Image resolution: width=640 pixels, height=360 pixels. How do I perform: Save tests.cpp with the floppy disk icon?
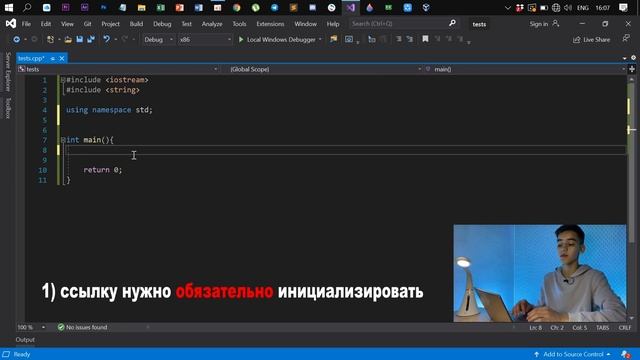[80, 40]
